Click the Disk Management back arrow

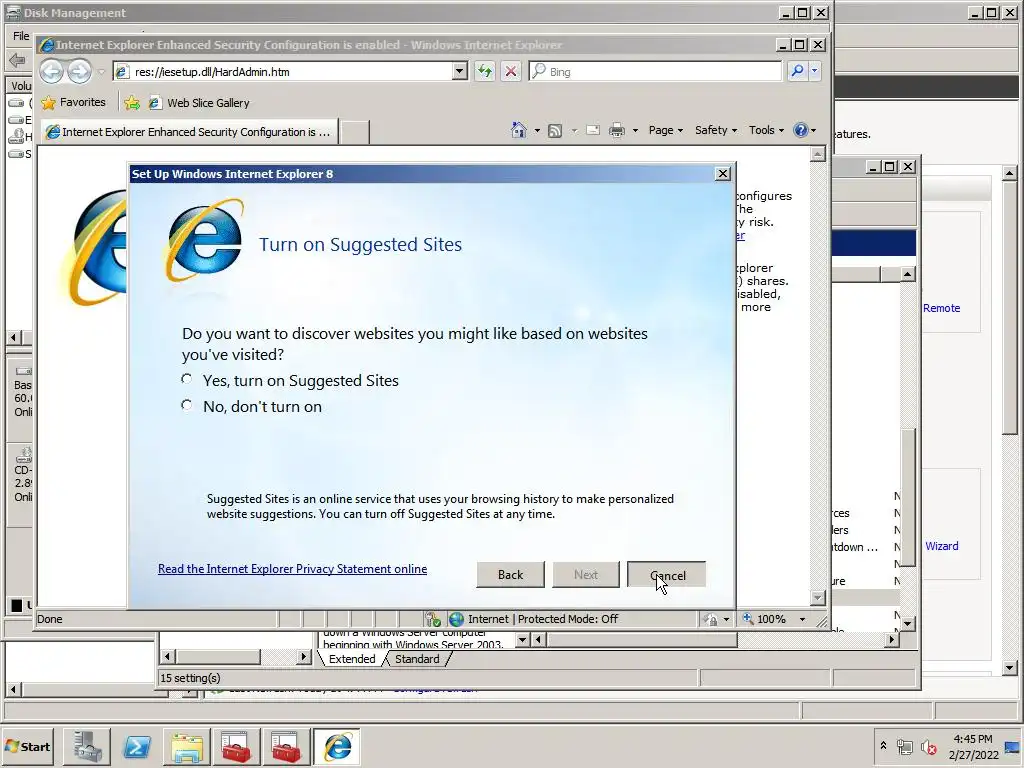point(17,60)
